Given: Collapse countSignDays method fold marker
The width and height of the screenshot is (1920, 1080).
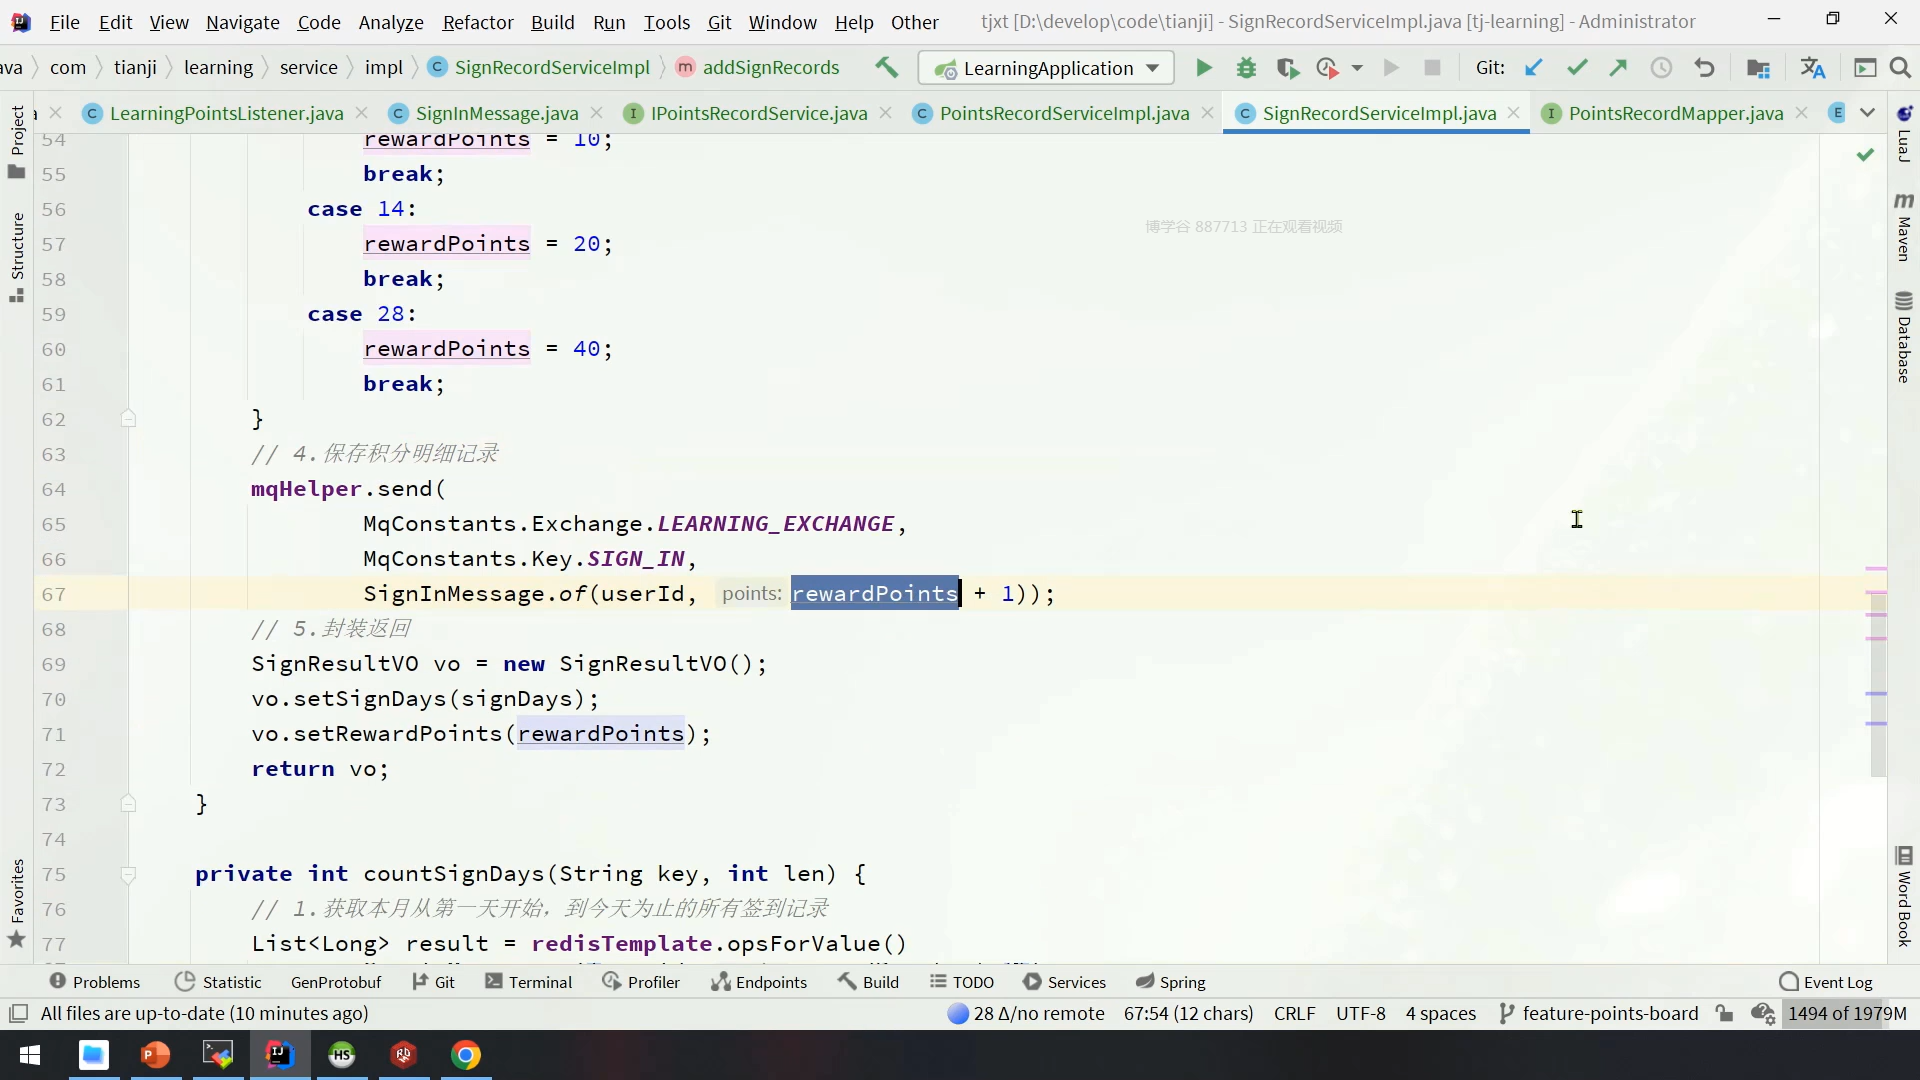Looking at the screenshot, I should tap(128, 875).
